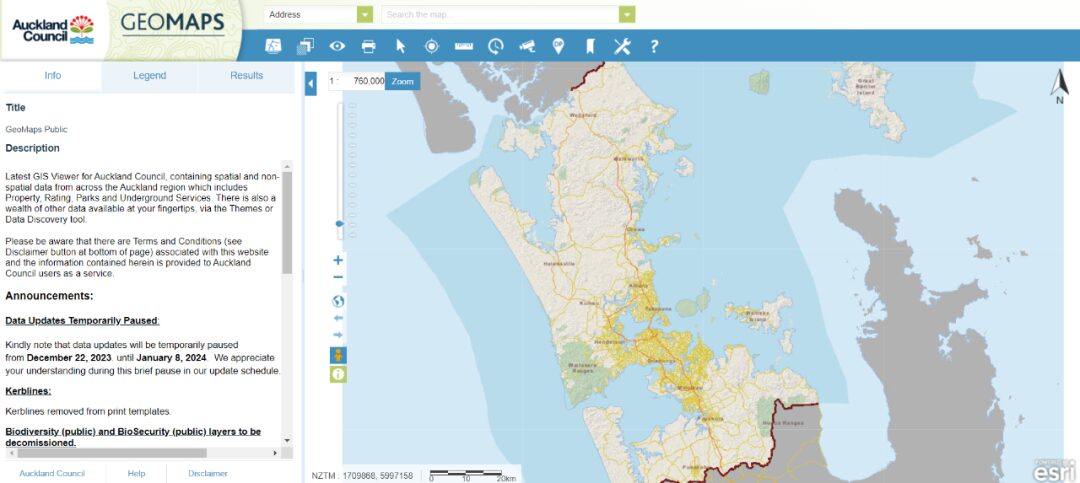
Task: Click the question mark help icon
Action: pos(654,46)
